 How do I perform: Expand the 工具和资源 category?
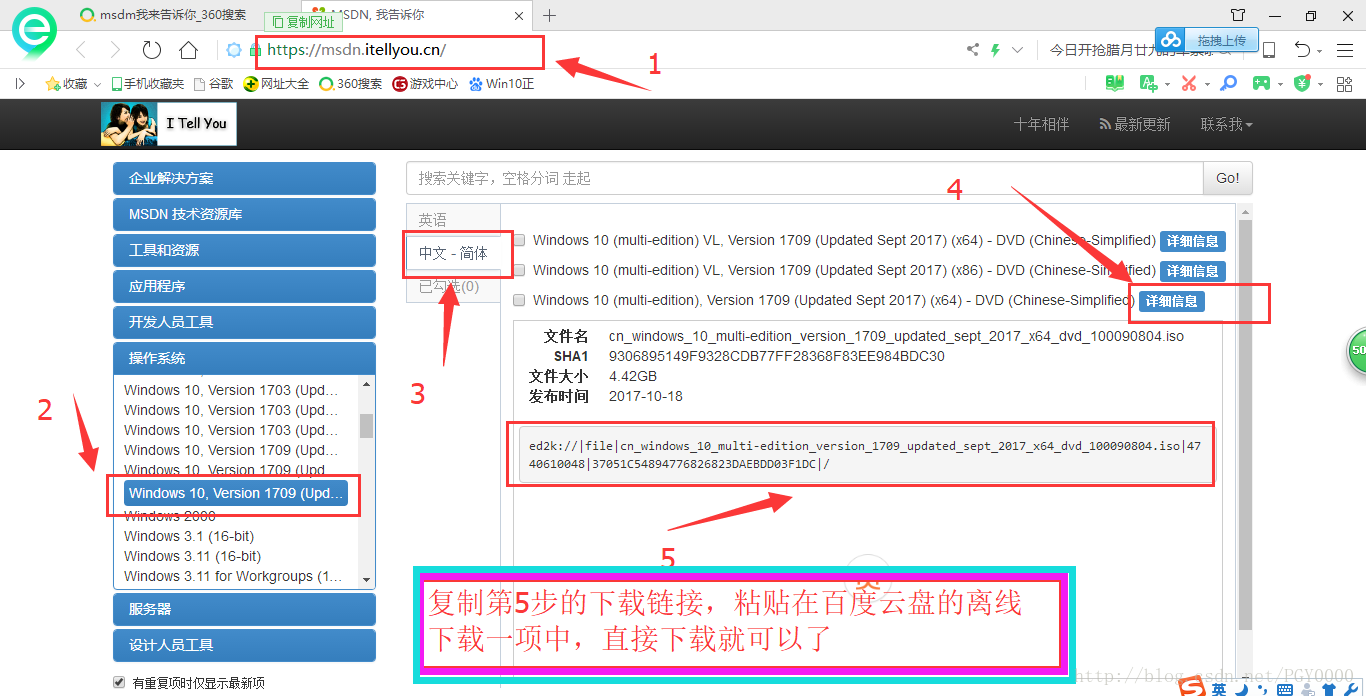click(244, 250)
